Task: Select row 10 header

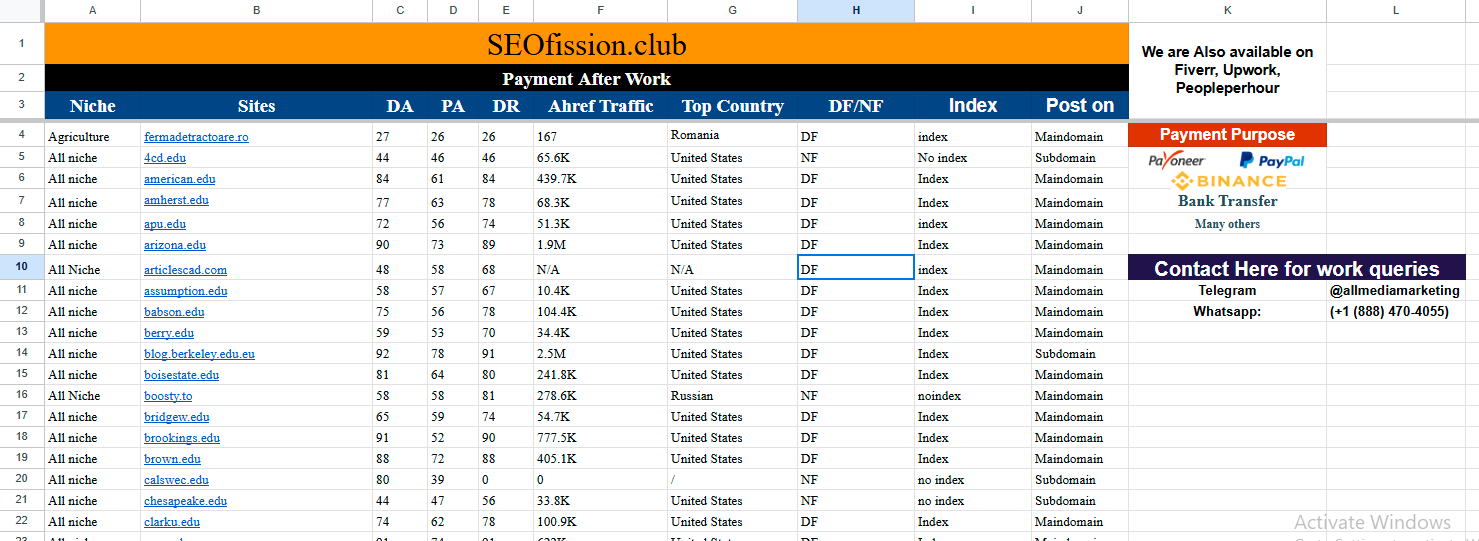Action: (x=22, y=267)
